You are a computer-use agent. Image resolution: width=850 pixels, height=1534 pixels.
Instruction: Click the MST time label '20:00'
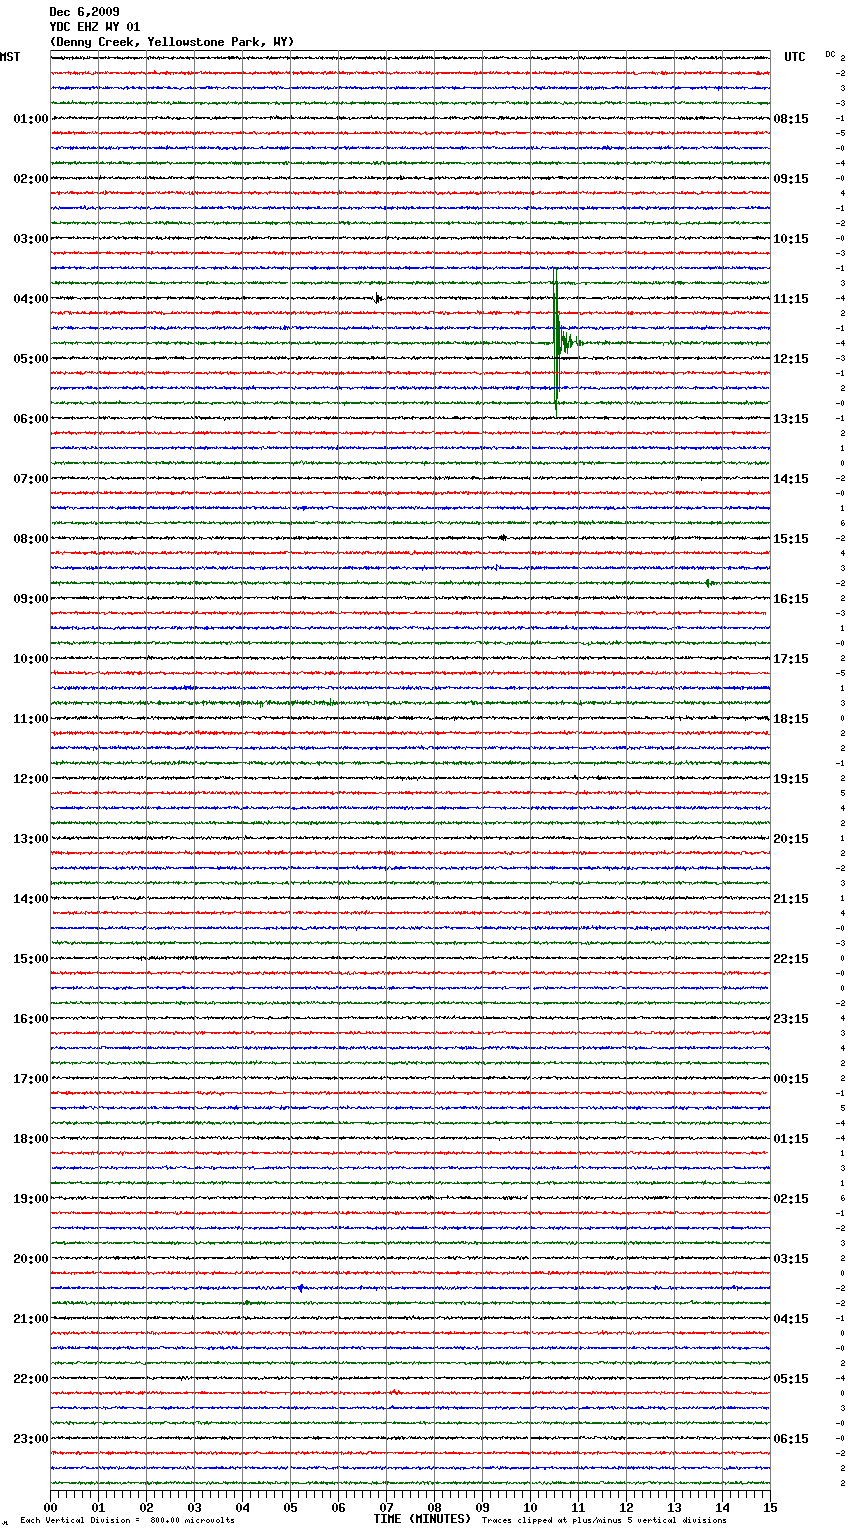point(31,1259)
